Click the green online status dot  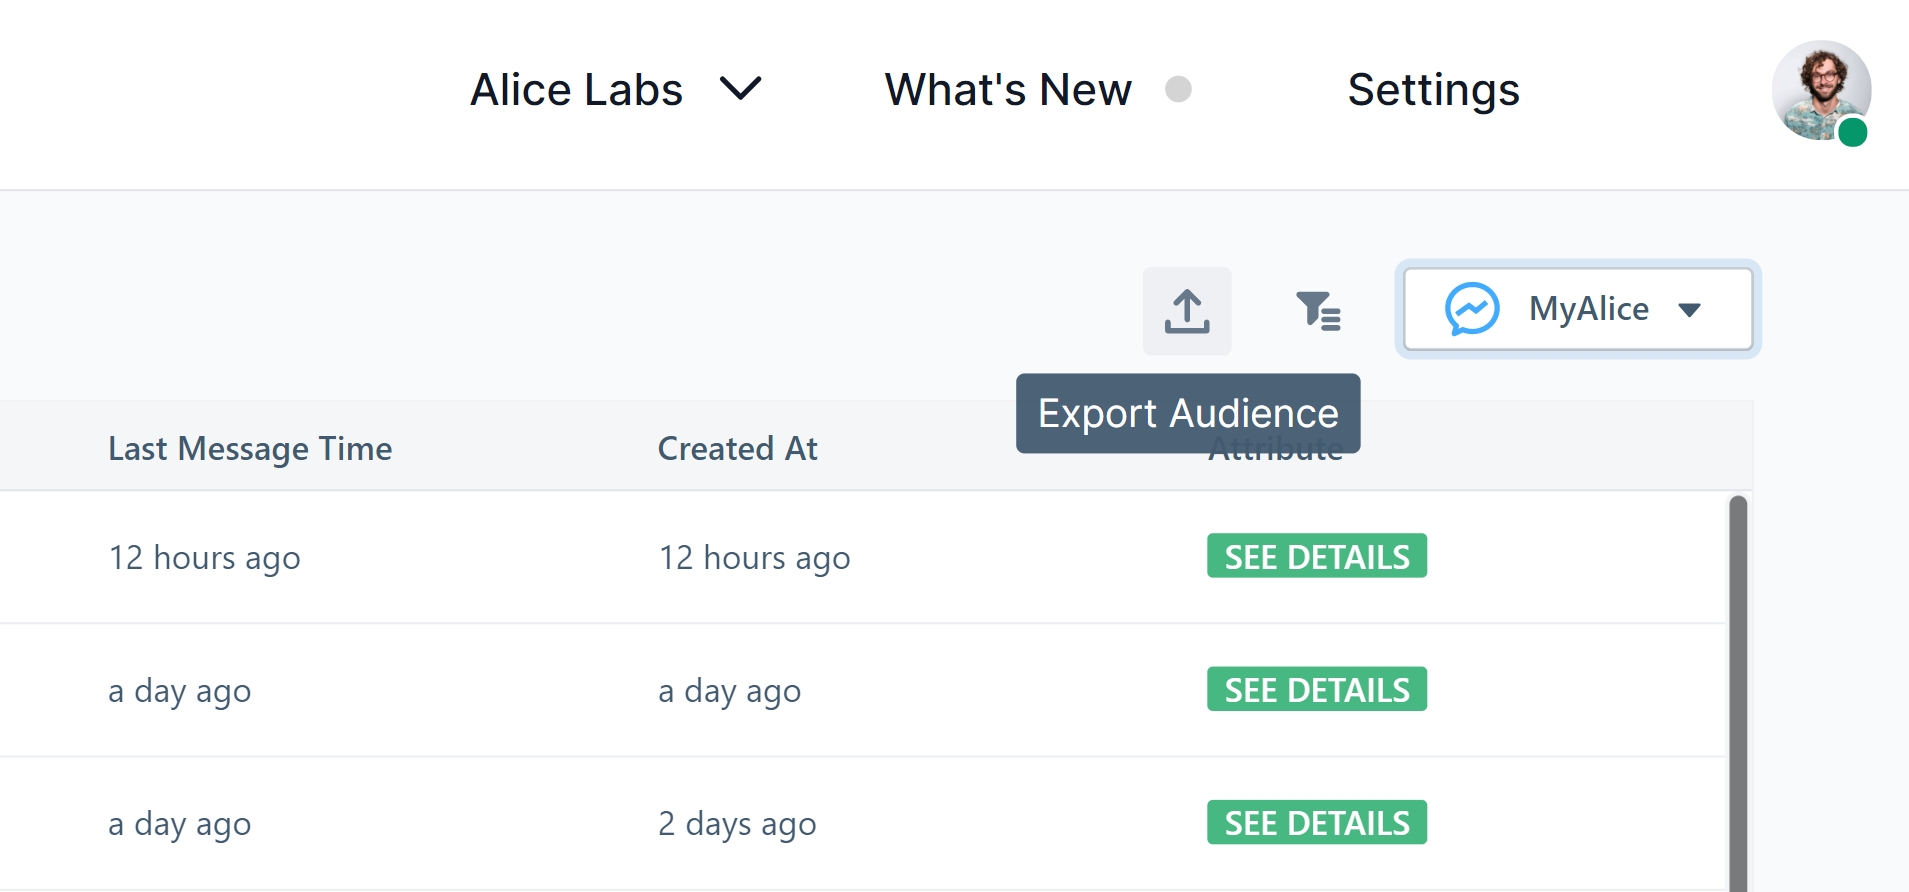click(1852, 132)
